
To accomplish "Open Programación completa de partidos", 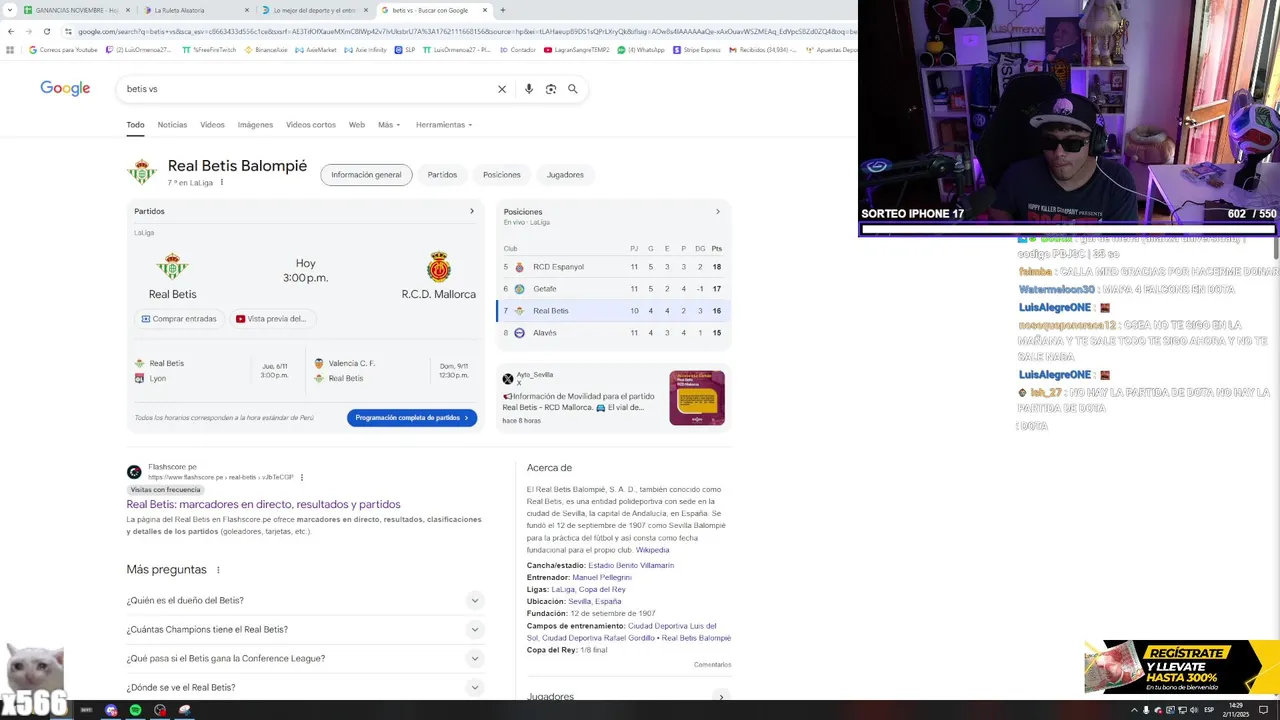I will click(x=412, y=418).
